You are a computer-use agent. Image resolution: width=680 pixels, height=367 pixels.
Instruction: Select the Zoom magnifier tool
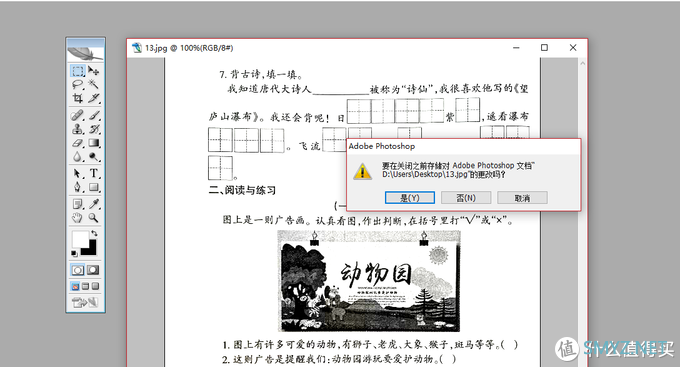[x=94, y=218]
